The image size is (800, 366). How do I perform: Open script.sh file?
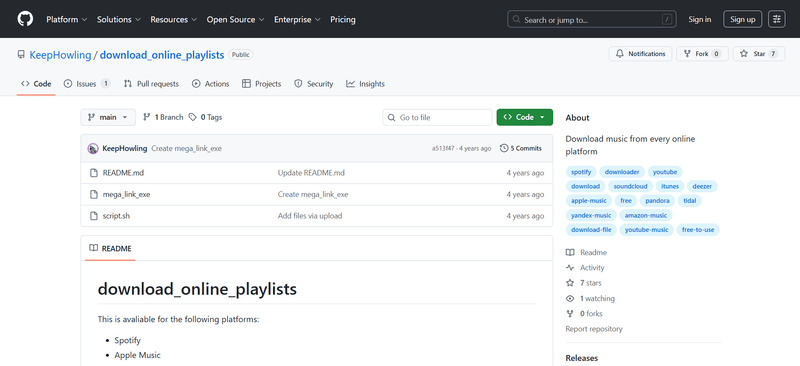(x=116, y=216)
